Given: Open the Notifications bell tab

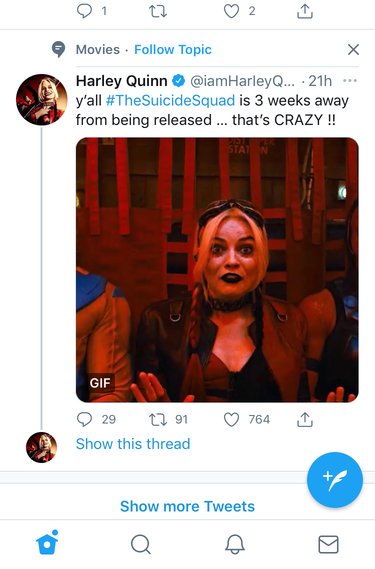Looking at the screenshot, I should [235, 544].
